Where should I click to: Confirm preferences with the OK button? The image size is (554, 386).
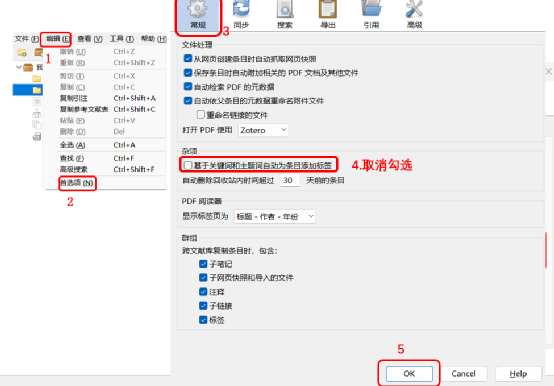(x=409, y=373)
